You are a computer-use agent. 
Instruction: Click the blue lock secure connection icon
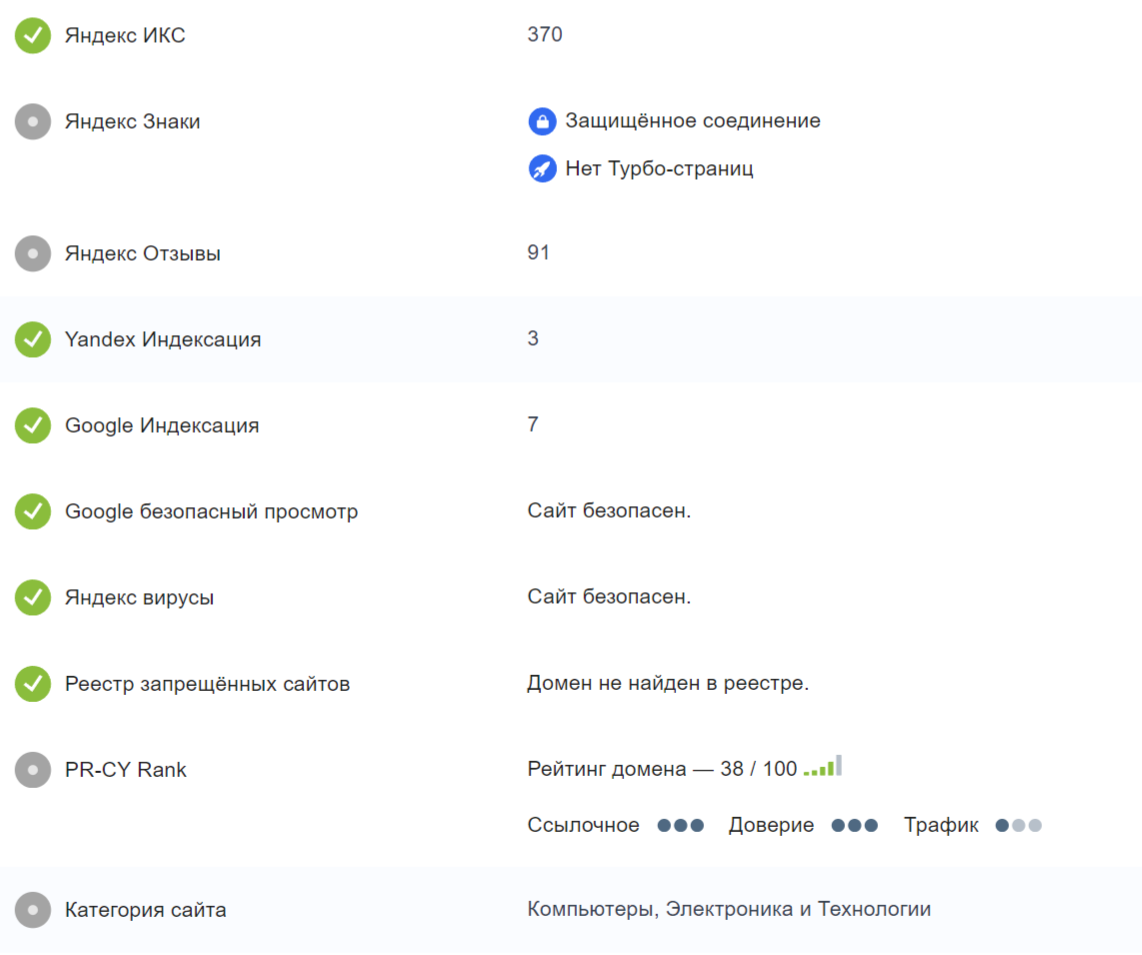[543, 122]
